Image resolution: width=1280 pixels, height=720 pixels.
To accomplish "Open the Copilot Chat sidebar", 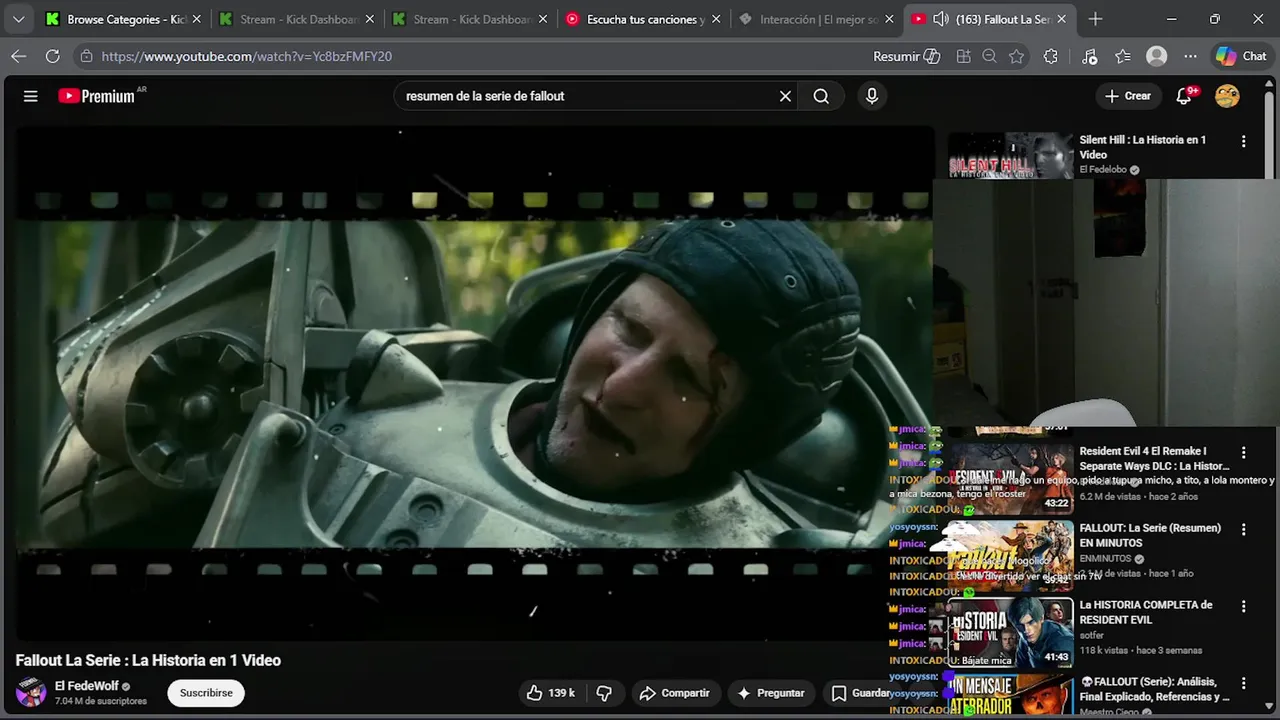I will coord(1241,56).
